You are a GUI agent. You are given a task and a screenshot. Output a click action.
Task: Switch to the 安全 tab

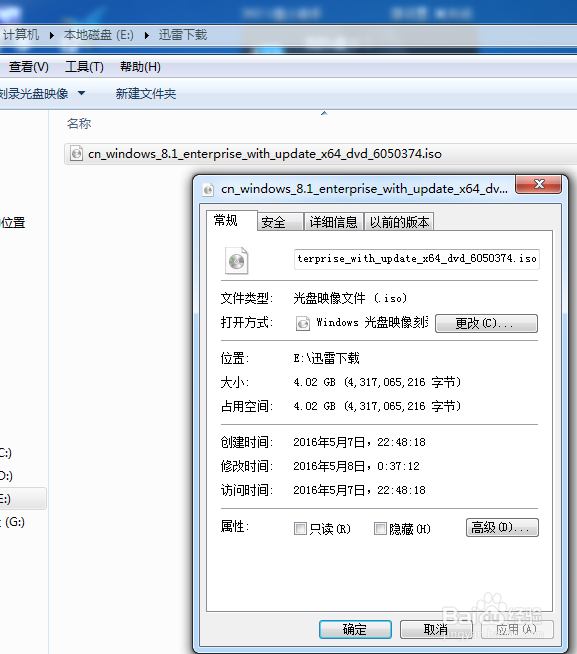(280, 222)
